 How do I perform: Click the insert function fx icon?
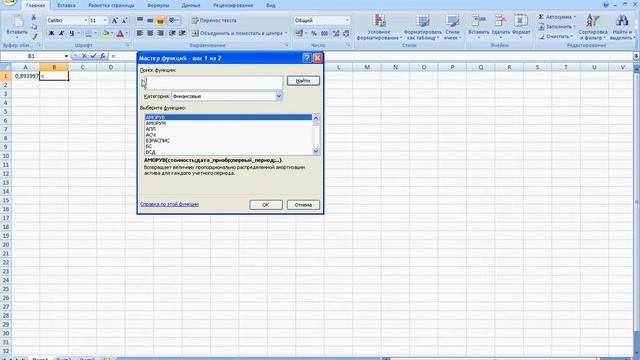click(103, 56)
